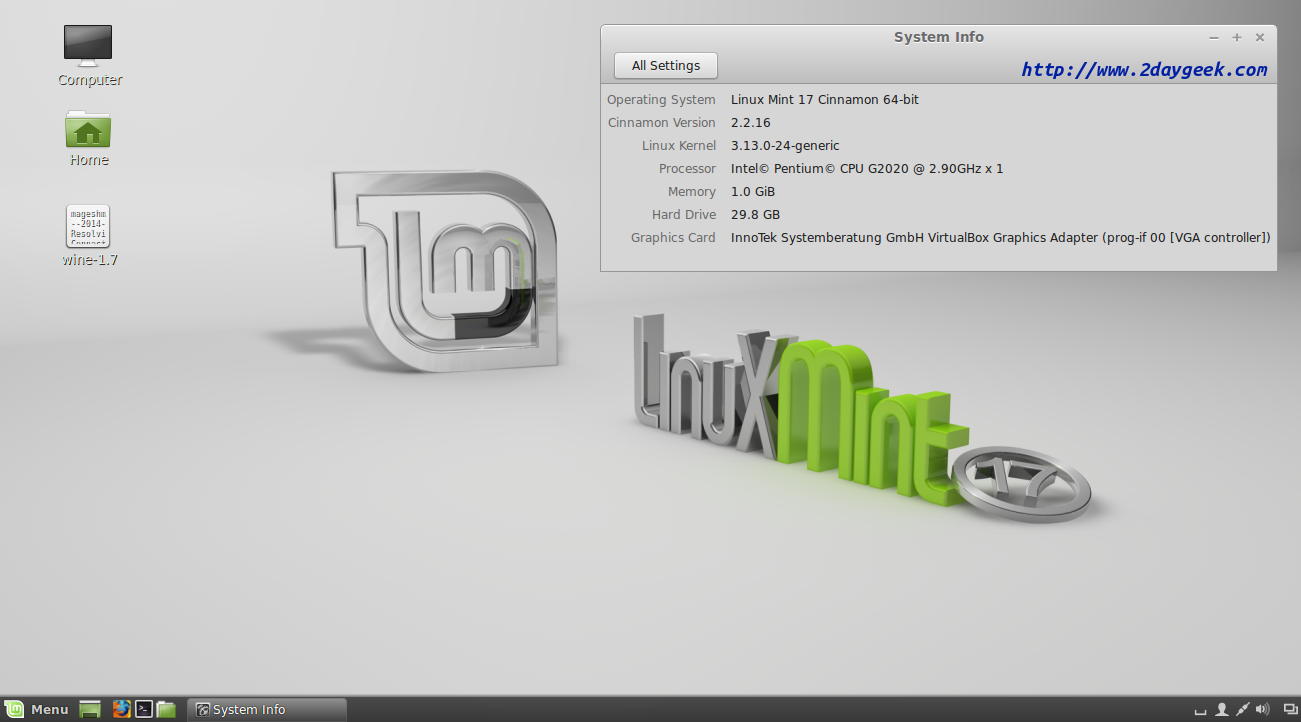1301x722 pixels.
Task: Click the Show Desktop icon in panel
Action: (90, 709)
